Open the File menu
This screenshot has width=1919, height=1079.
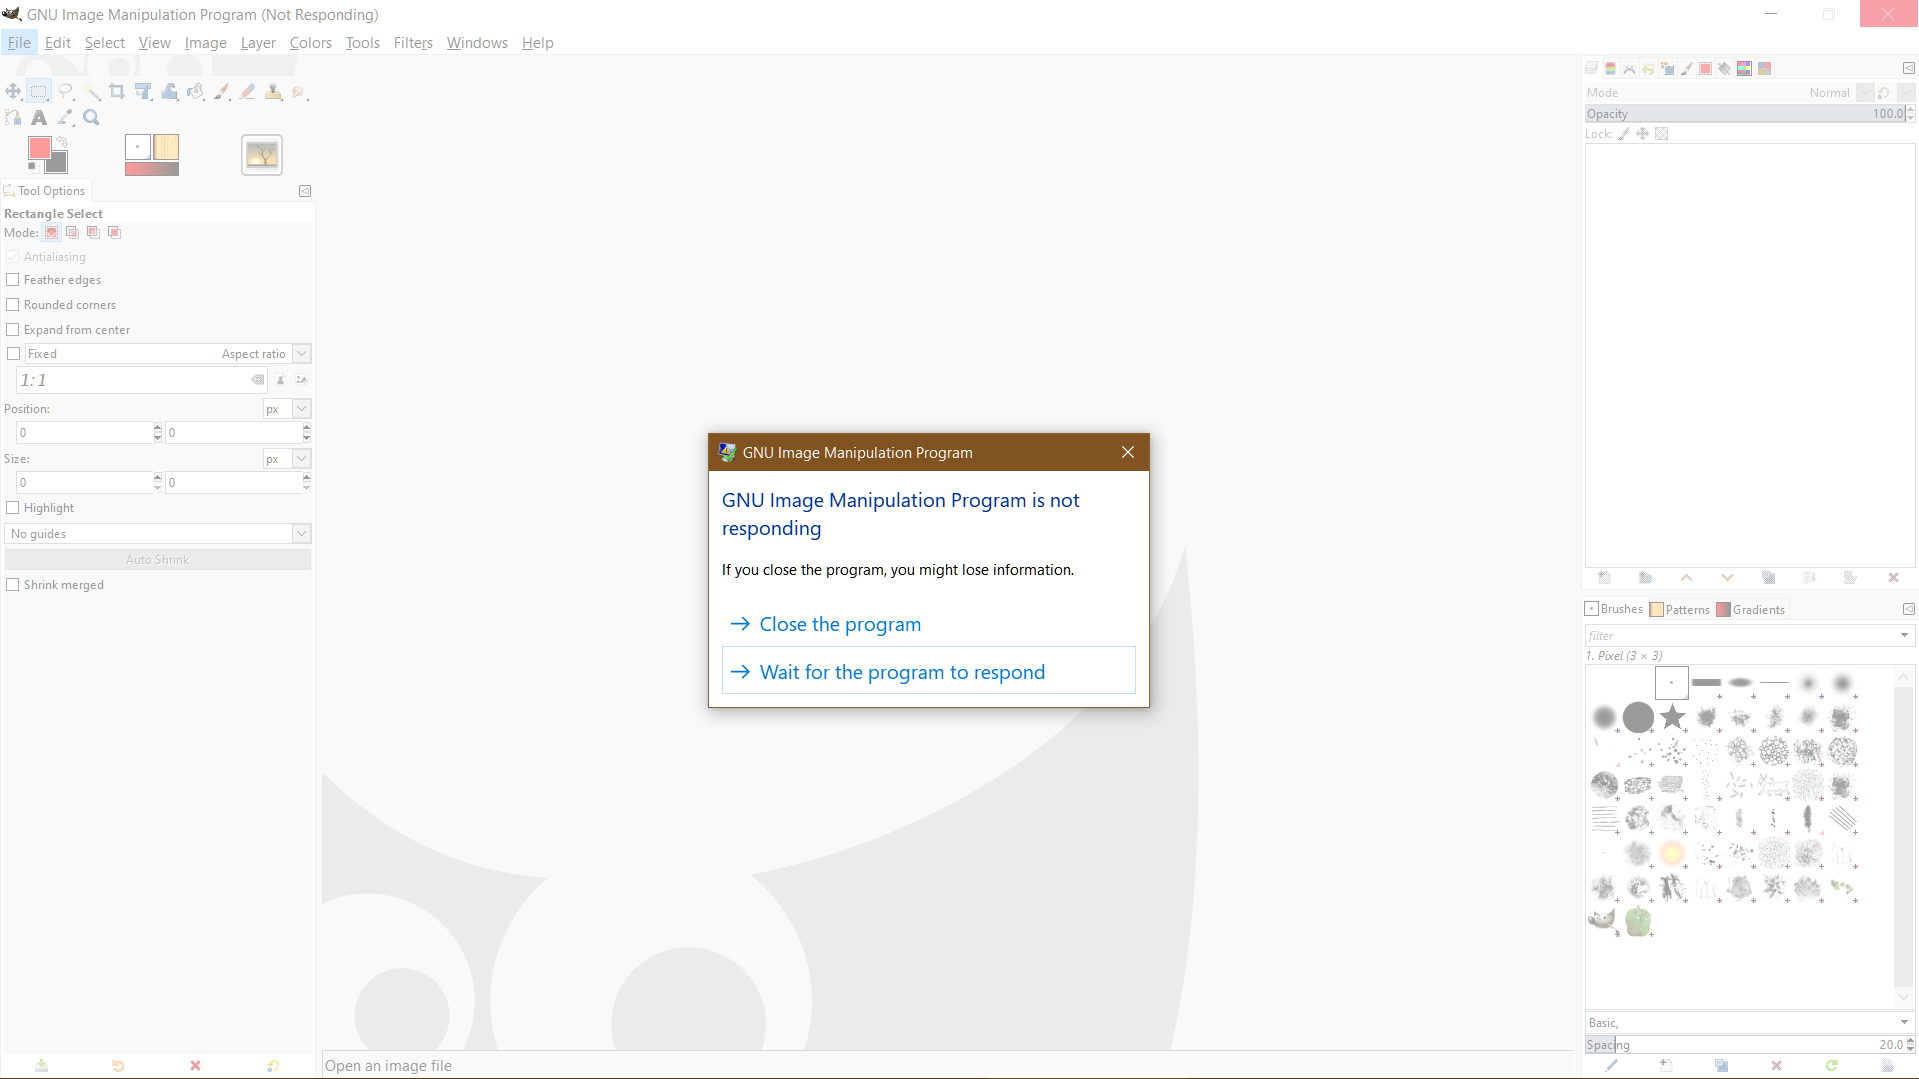click(19, 43)
